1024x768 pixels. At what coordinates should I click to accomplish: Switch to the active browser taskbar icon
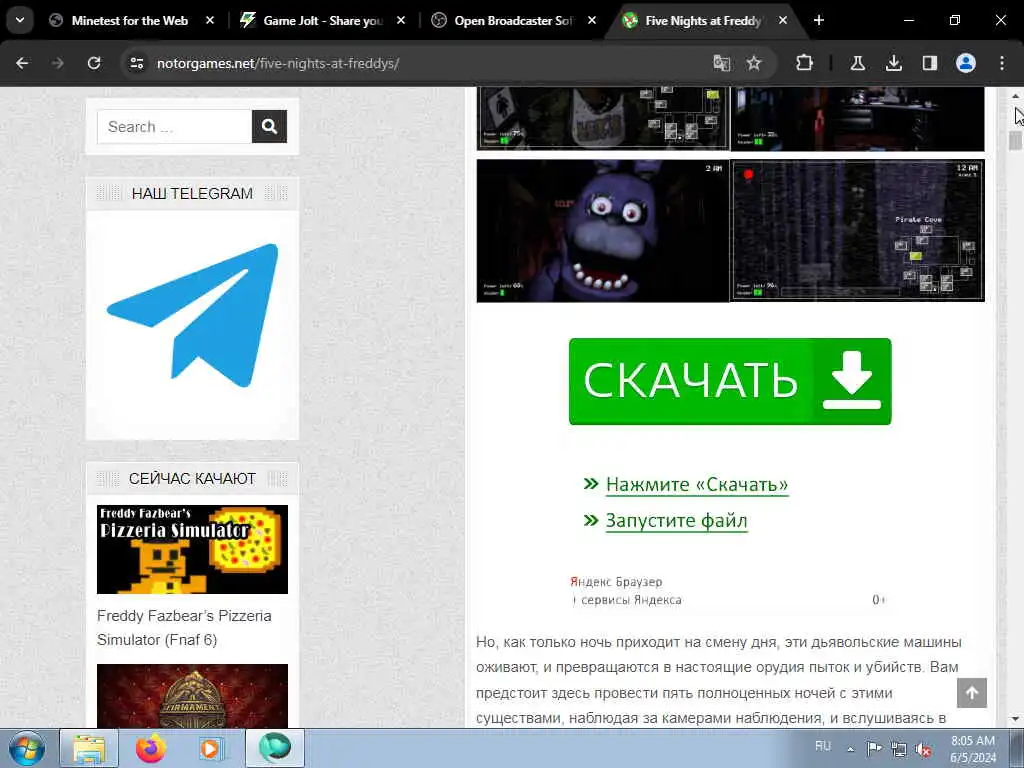coord(274,748)
